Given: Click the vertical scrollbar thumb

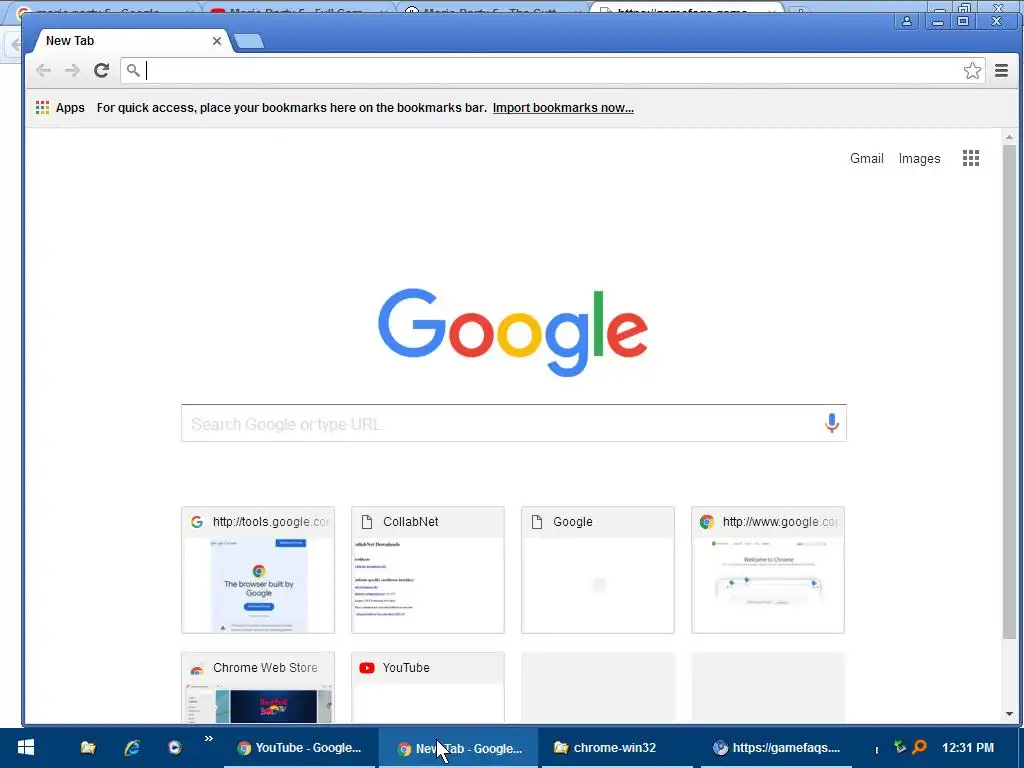Looking at the screenshot, I should [x=1010, y=392].
